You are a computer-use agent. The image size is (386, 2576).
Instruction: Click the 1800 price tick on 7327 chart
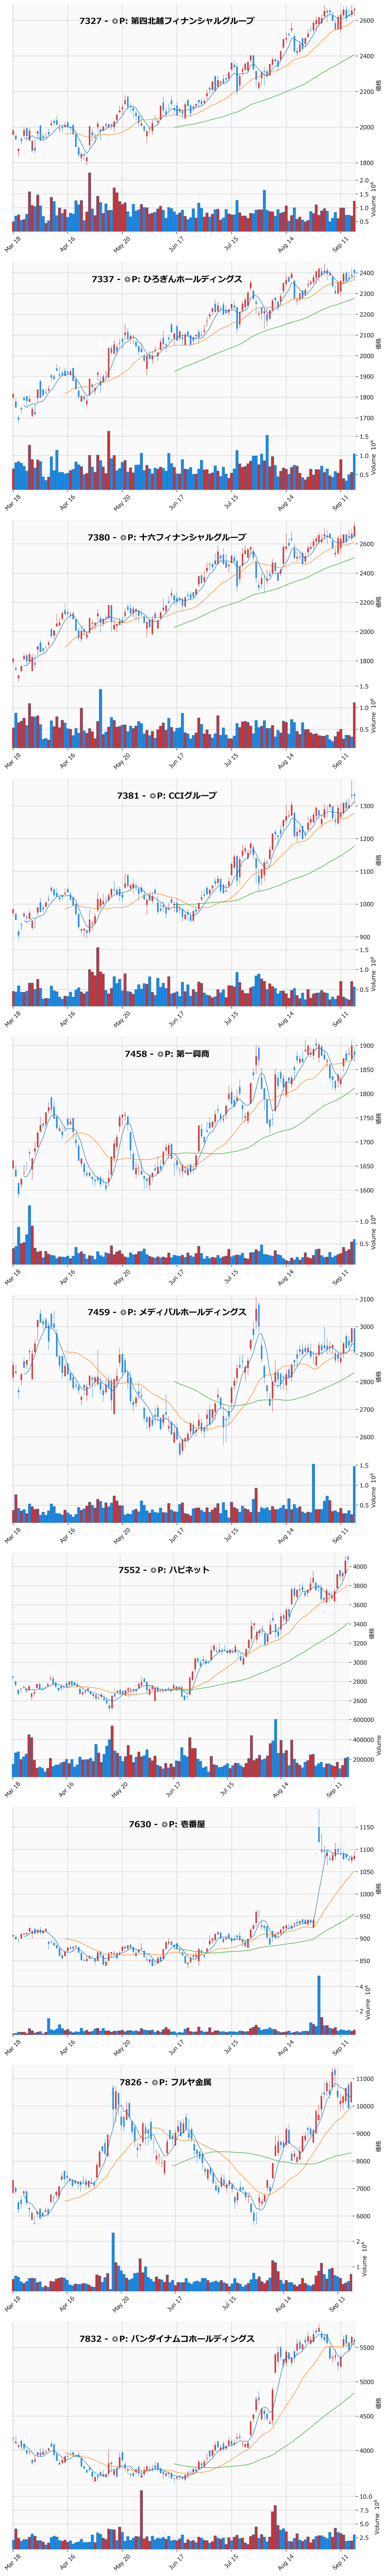point(367,163)
